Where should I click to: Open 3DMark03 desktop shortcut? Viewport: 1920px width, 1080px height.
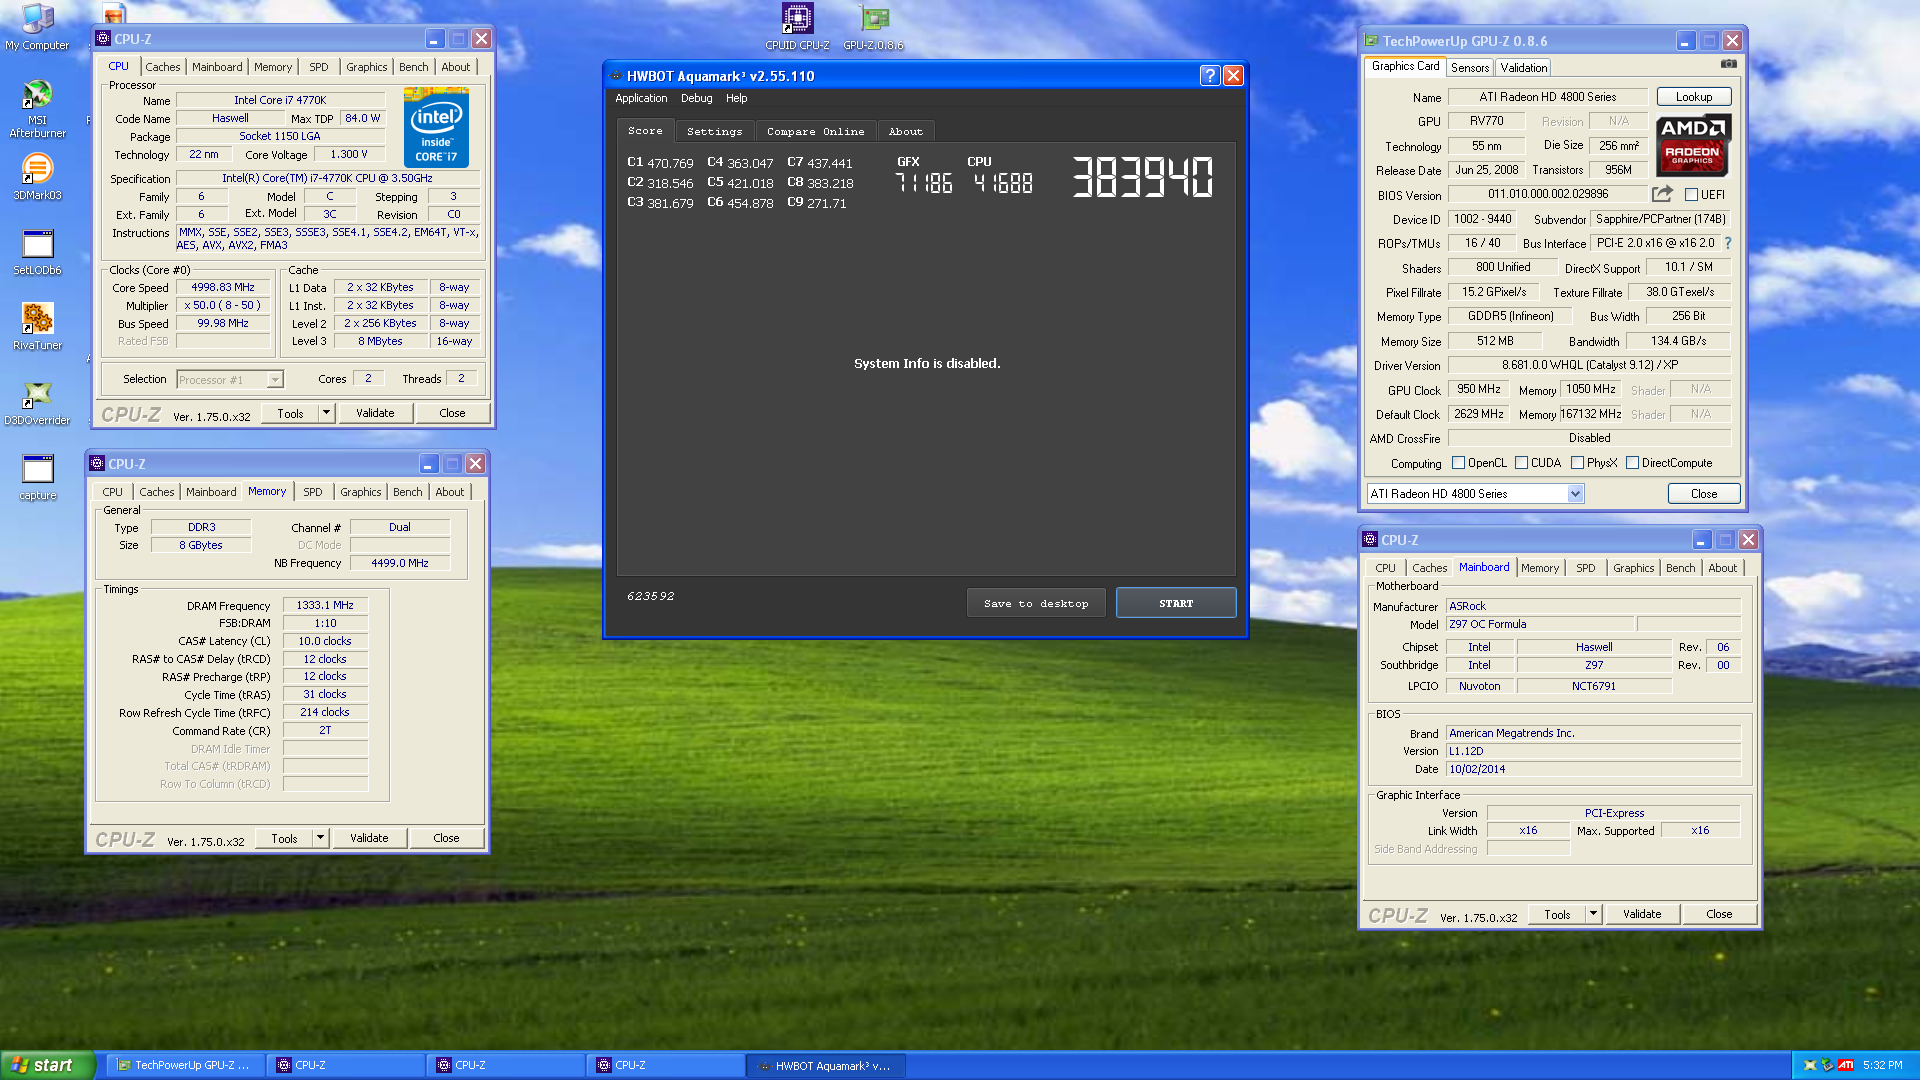37,177
